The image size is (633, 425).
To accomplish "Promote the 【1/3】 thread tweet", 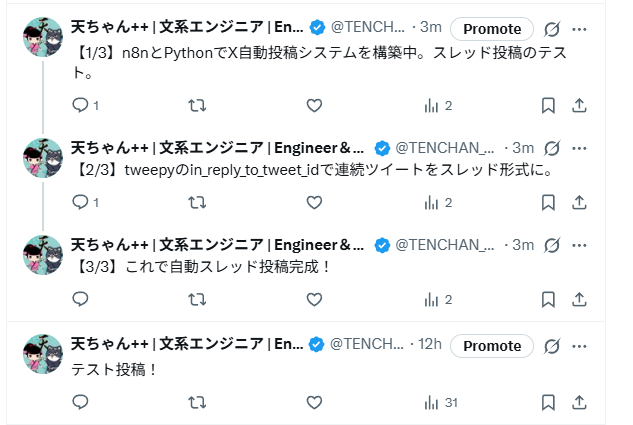I will [x=492, y=29].
